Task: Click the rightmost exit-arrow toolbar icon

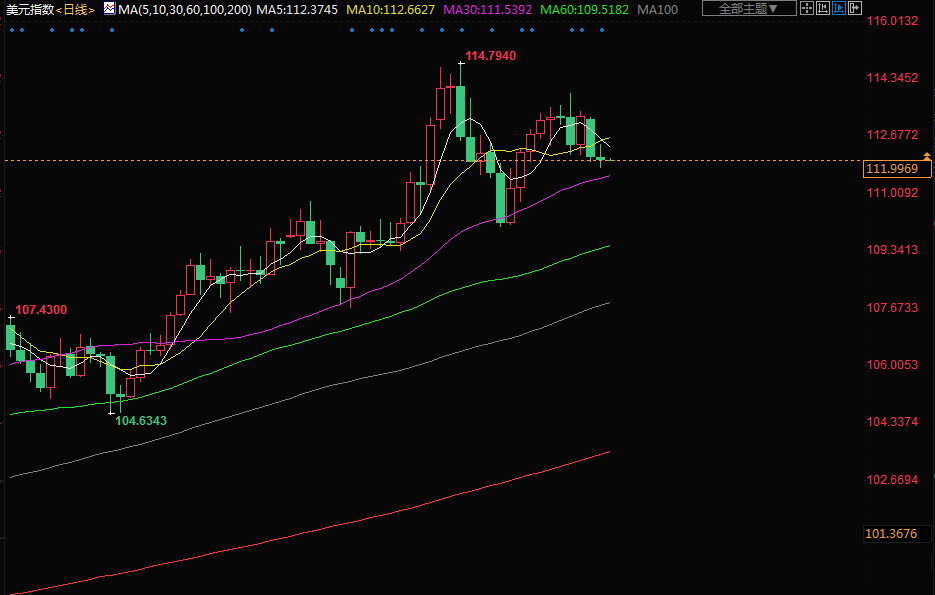Action: point(855,9)
